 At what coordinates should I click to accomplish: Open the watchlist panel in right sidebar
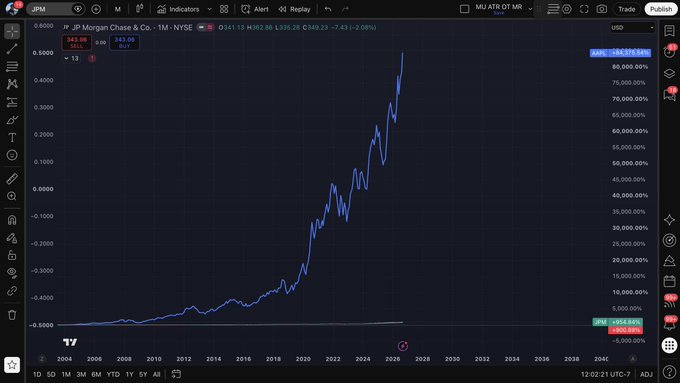coord(669,30)
